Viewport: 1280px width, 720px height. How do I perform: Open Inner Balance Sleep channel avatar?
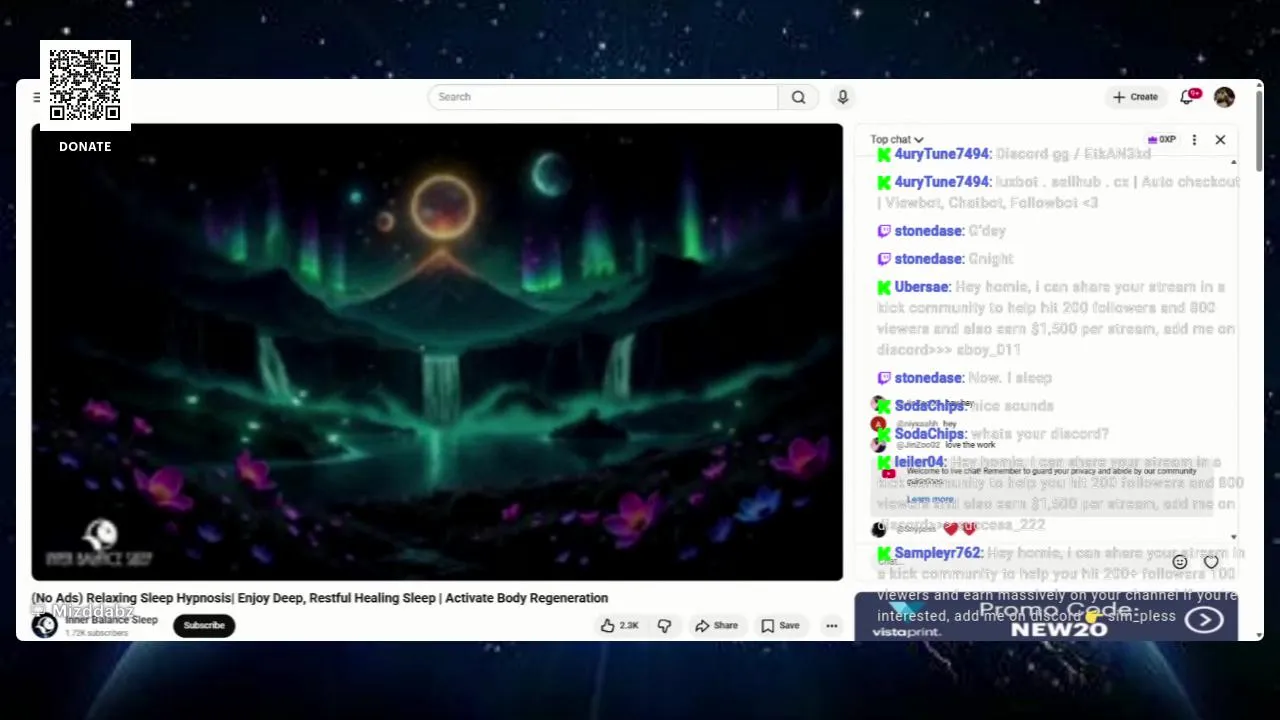pos(44,626)
